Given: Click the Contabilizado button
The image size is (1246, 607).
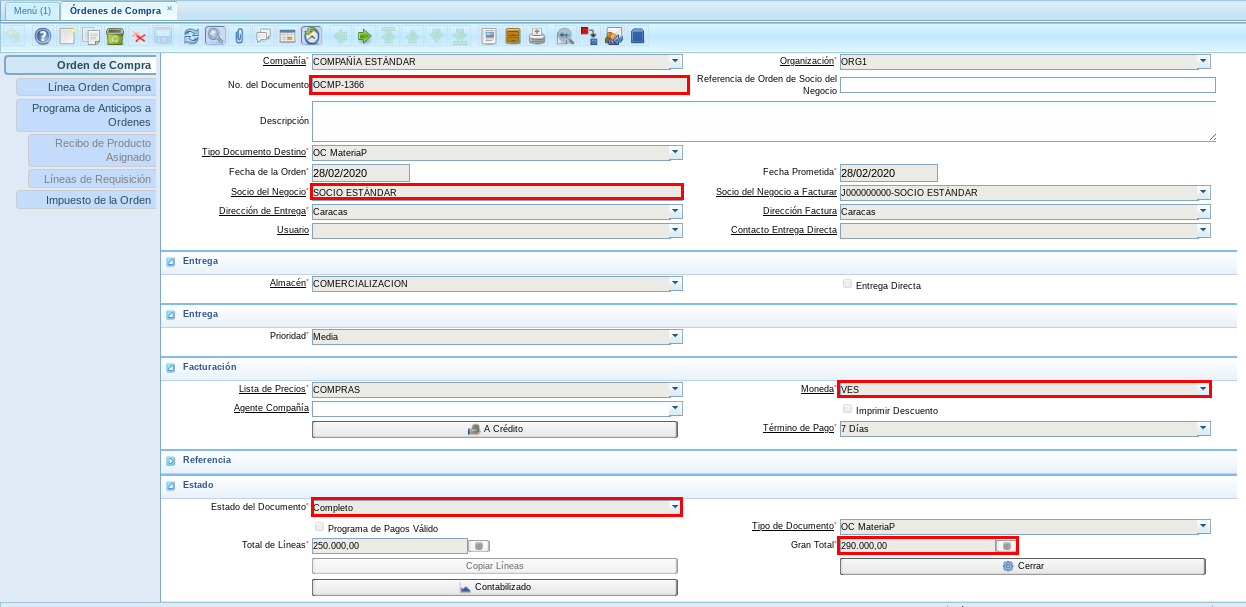Looking at the screenshot, I should pos(494,587).
